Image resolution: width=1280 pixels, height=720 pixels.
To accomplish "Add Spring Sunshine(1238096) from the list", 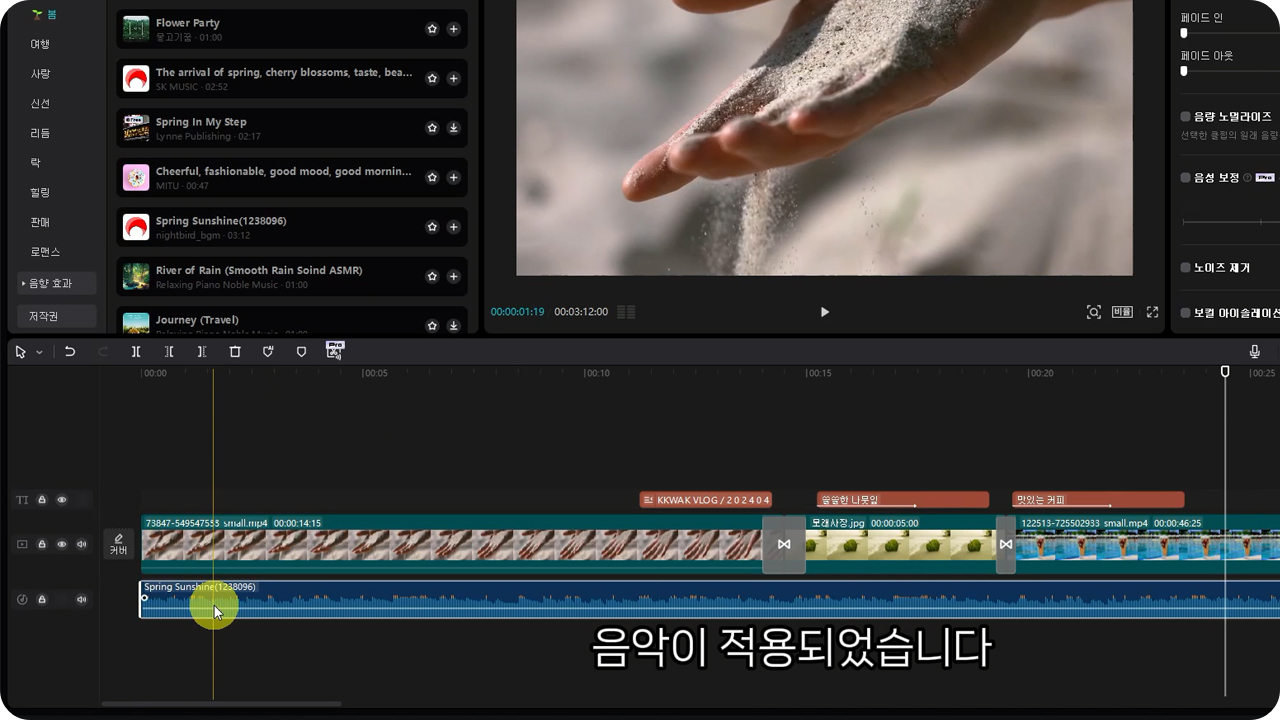I will click(x=453, y=227).
